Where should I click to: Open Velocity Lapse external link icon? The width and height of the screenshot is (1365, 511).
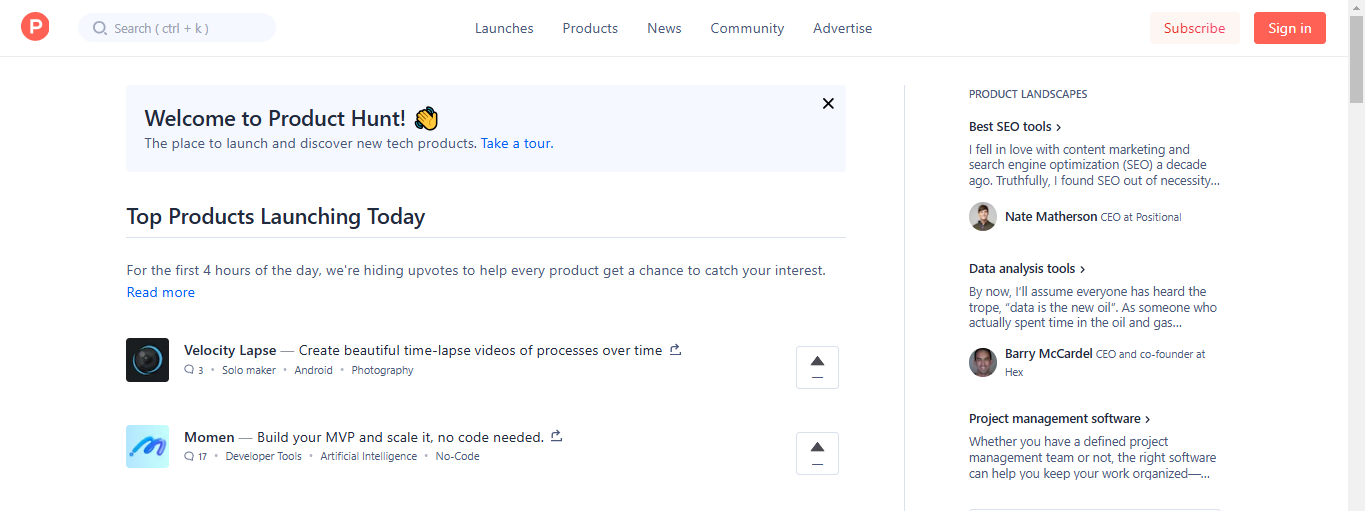[675, 350]
